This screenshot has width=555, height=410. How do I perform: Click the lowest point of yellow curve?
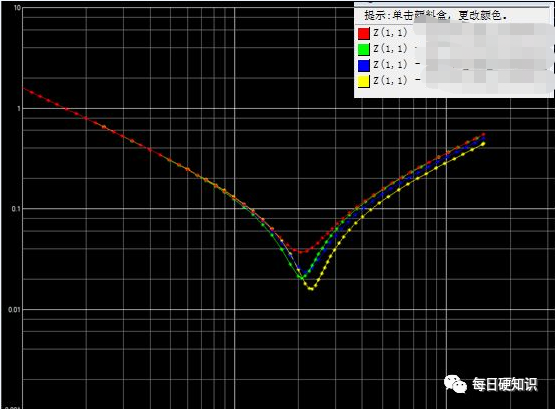click(311, 289)
